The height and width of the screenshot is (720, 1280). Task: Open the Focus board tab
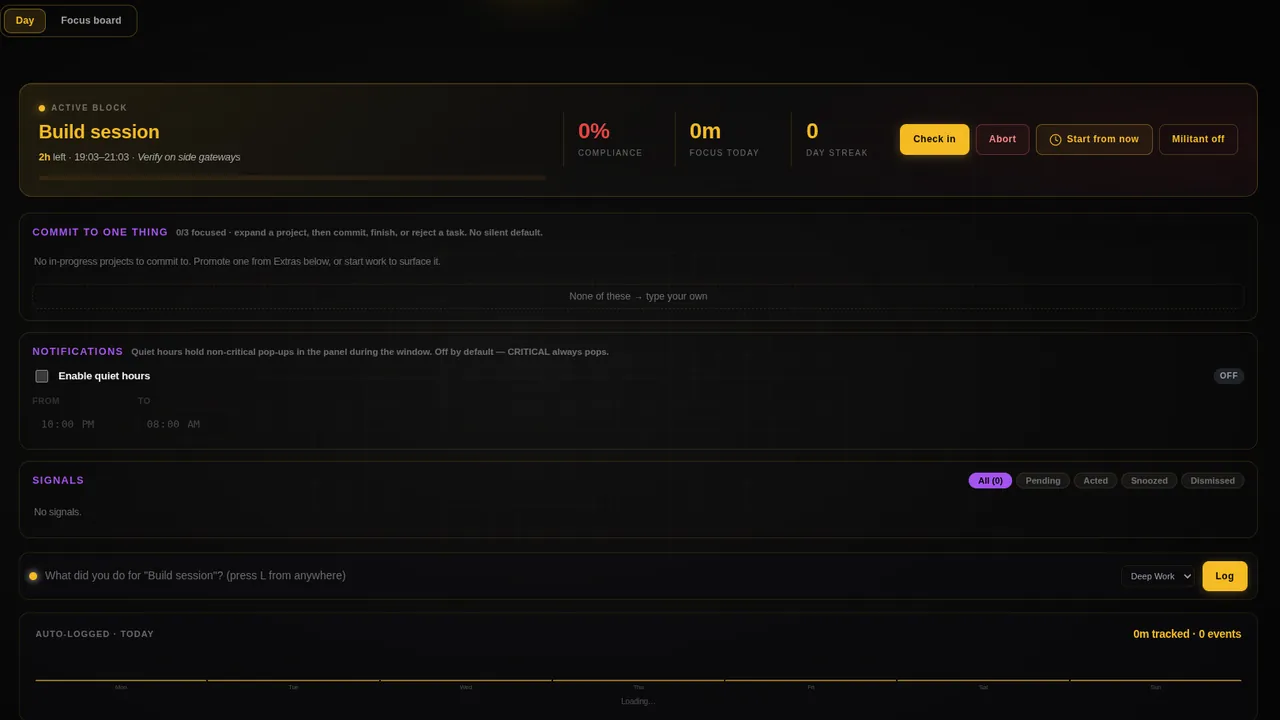91,20
